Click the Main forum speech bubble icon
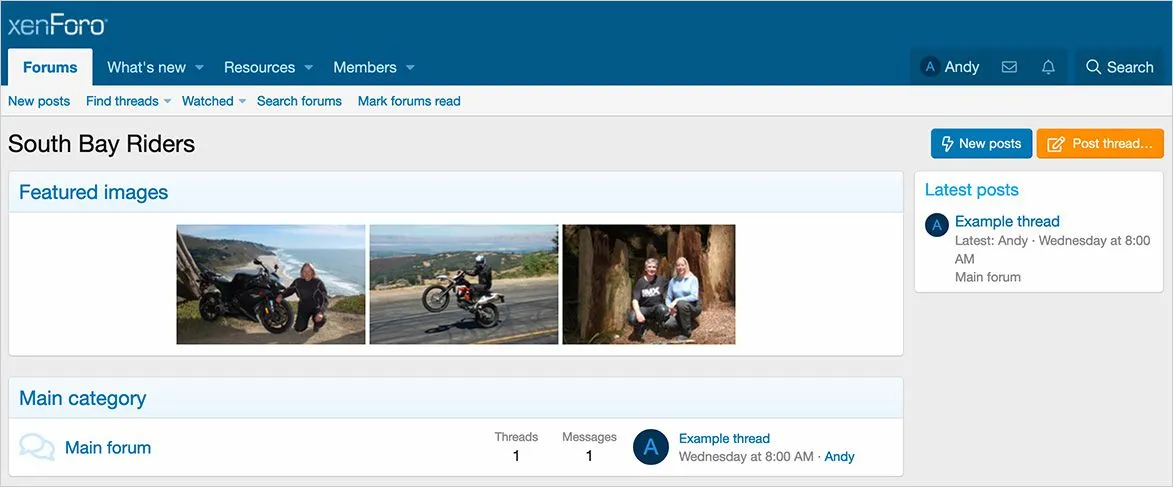This screenshot has width=1173, height=487. coord(37,447)
